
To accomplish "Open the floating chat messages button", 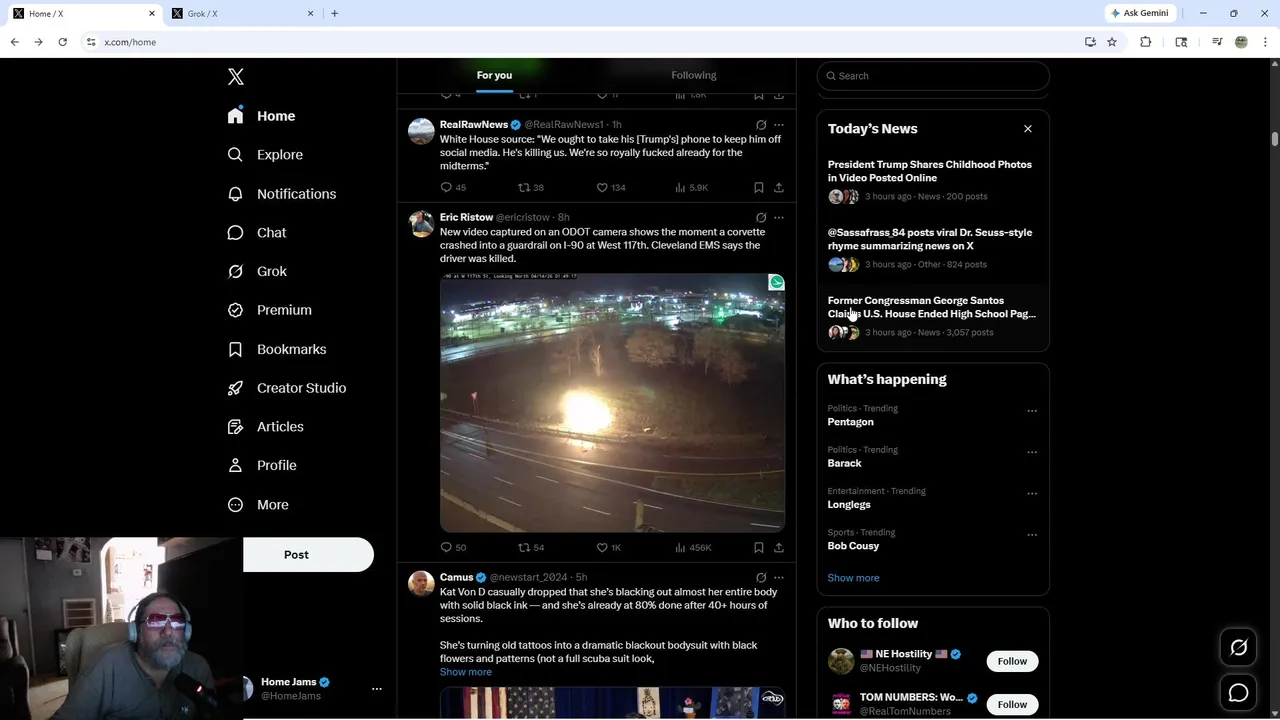I will coord(1238,692).
